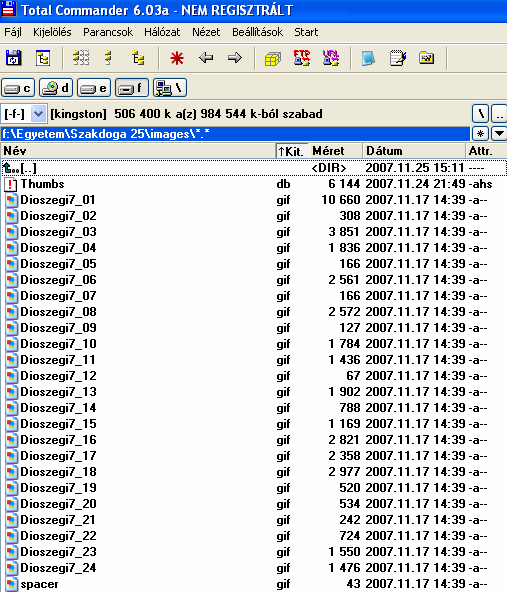The image size is (507, 592).
Task: Select file Dioszegi7_18
Action: point(253,472)
